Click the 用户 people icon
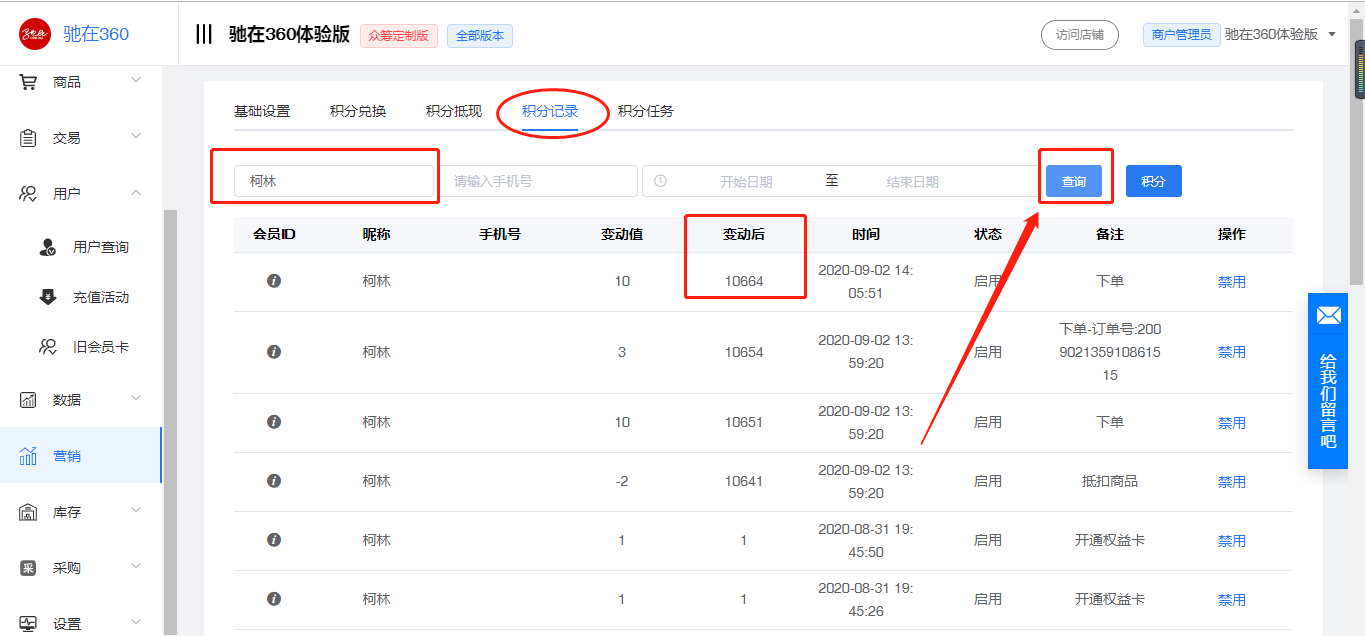1365x636 pixels. 29,194
